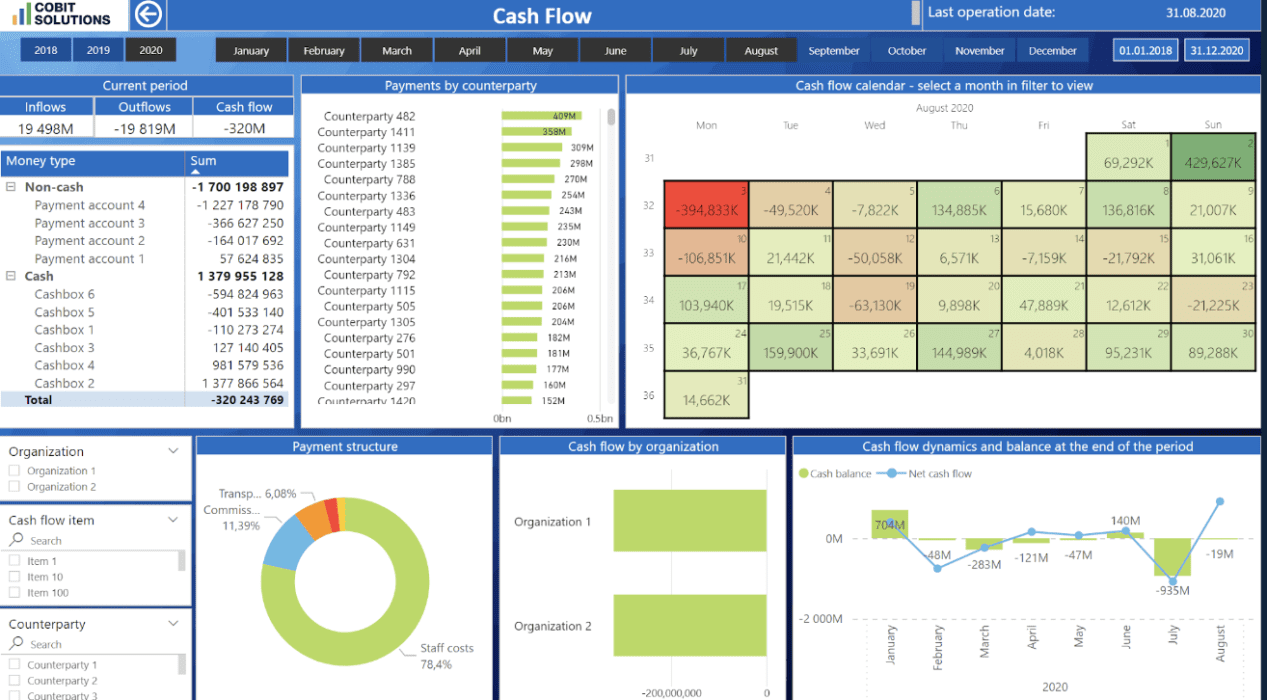Select the September month filter

coord(833,49)
